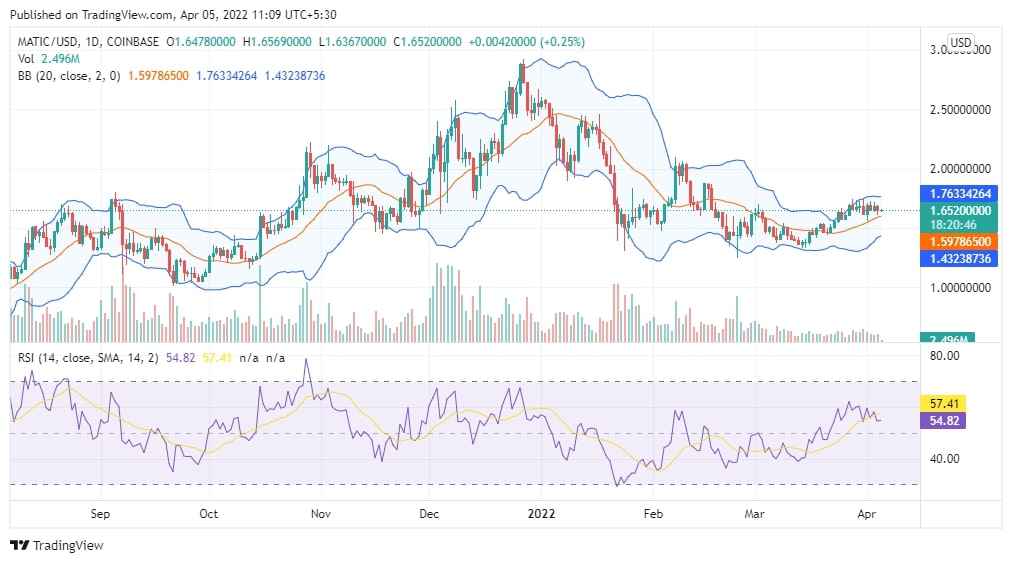Click the orange 1.59786500 BB basis value
1012x563 pixels.
(158, 76)
